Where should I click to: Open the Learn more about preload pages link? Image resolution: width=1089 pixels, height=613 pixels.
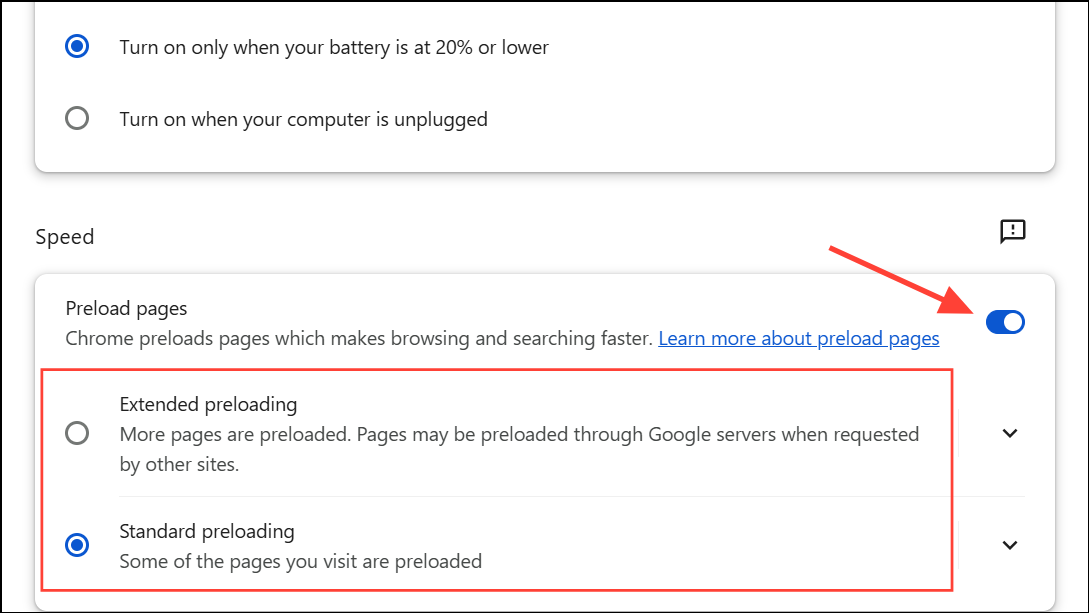tap(798, 339)
